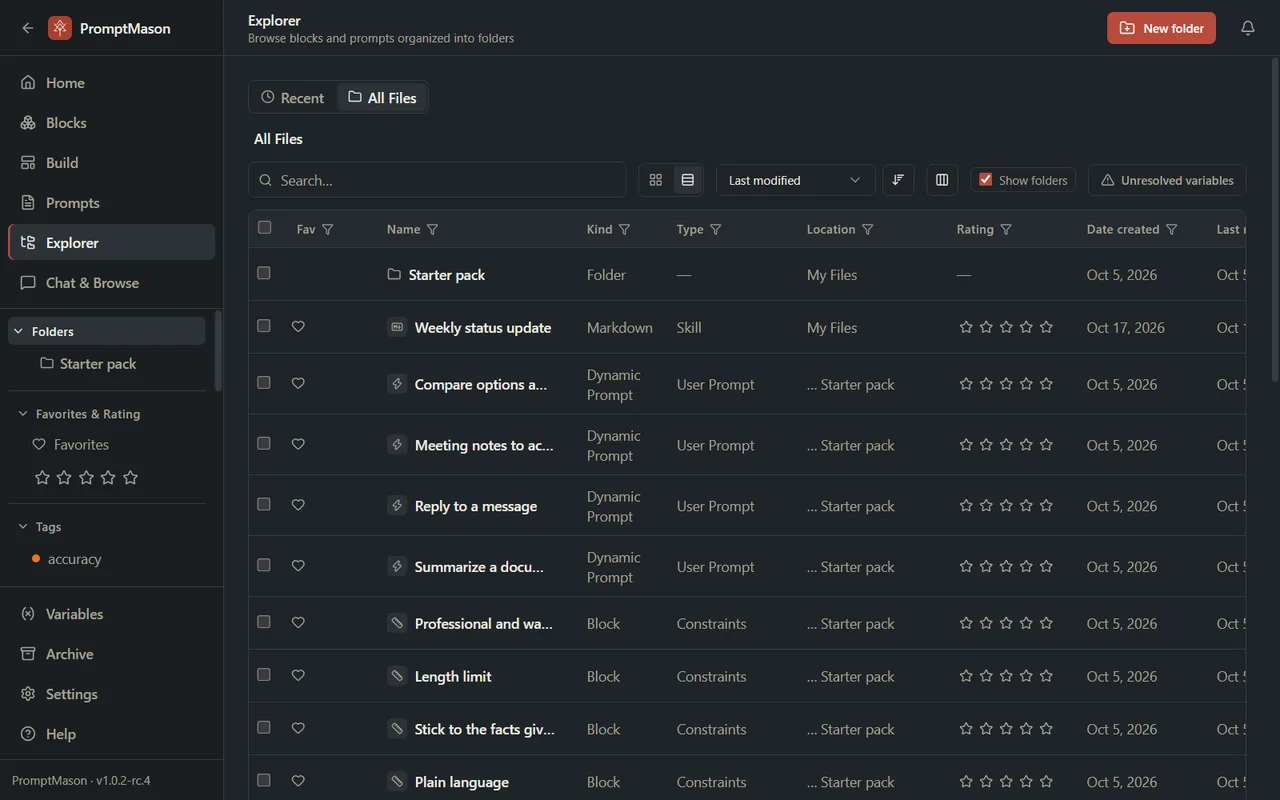Switch to the All Files tab
The height and width of the screenshot is (800, 1280).
tap(382, 97)
